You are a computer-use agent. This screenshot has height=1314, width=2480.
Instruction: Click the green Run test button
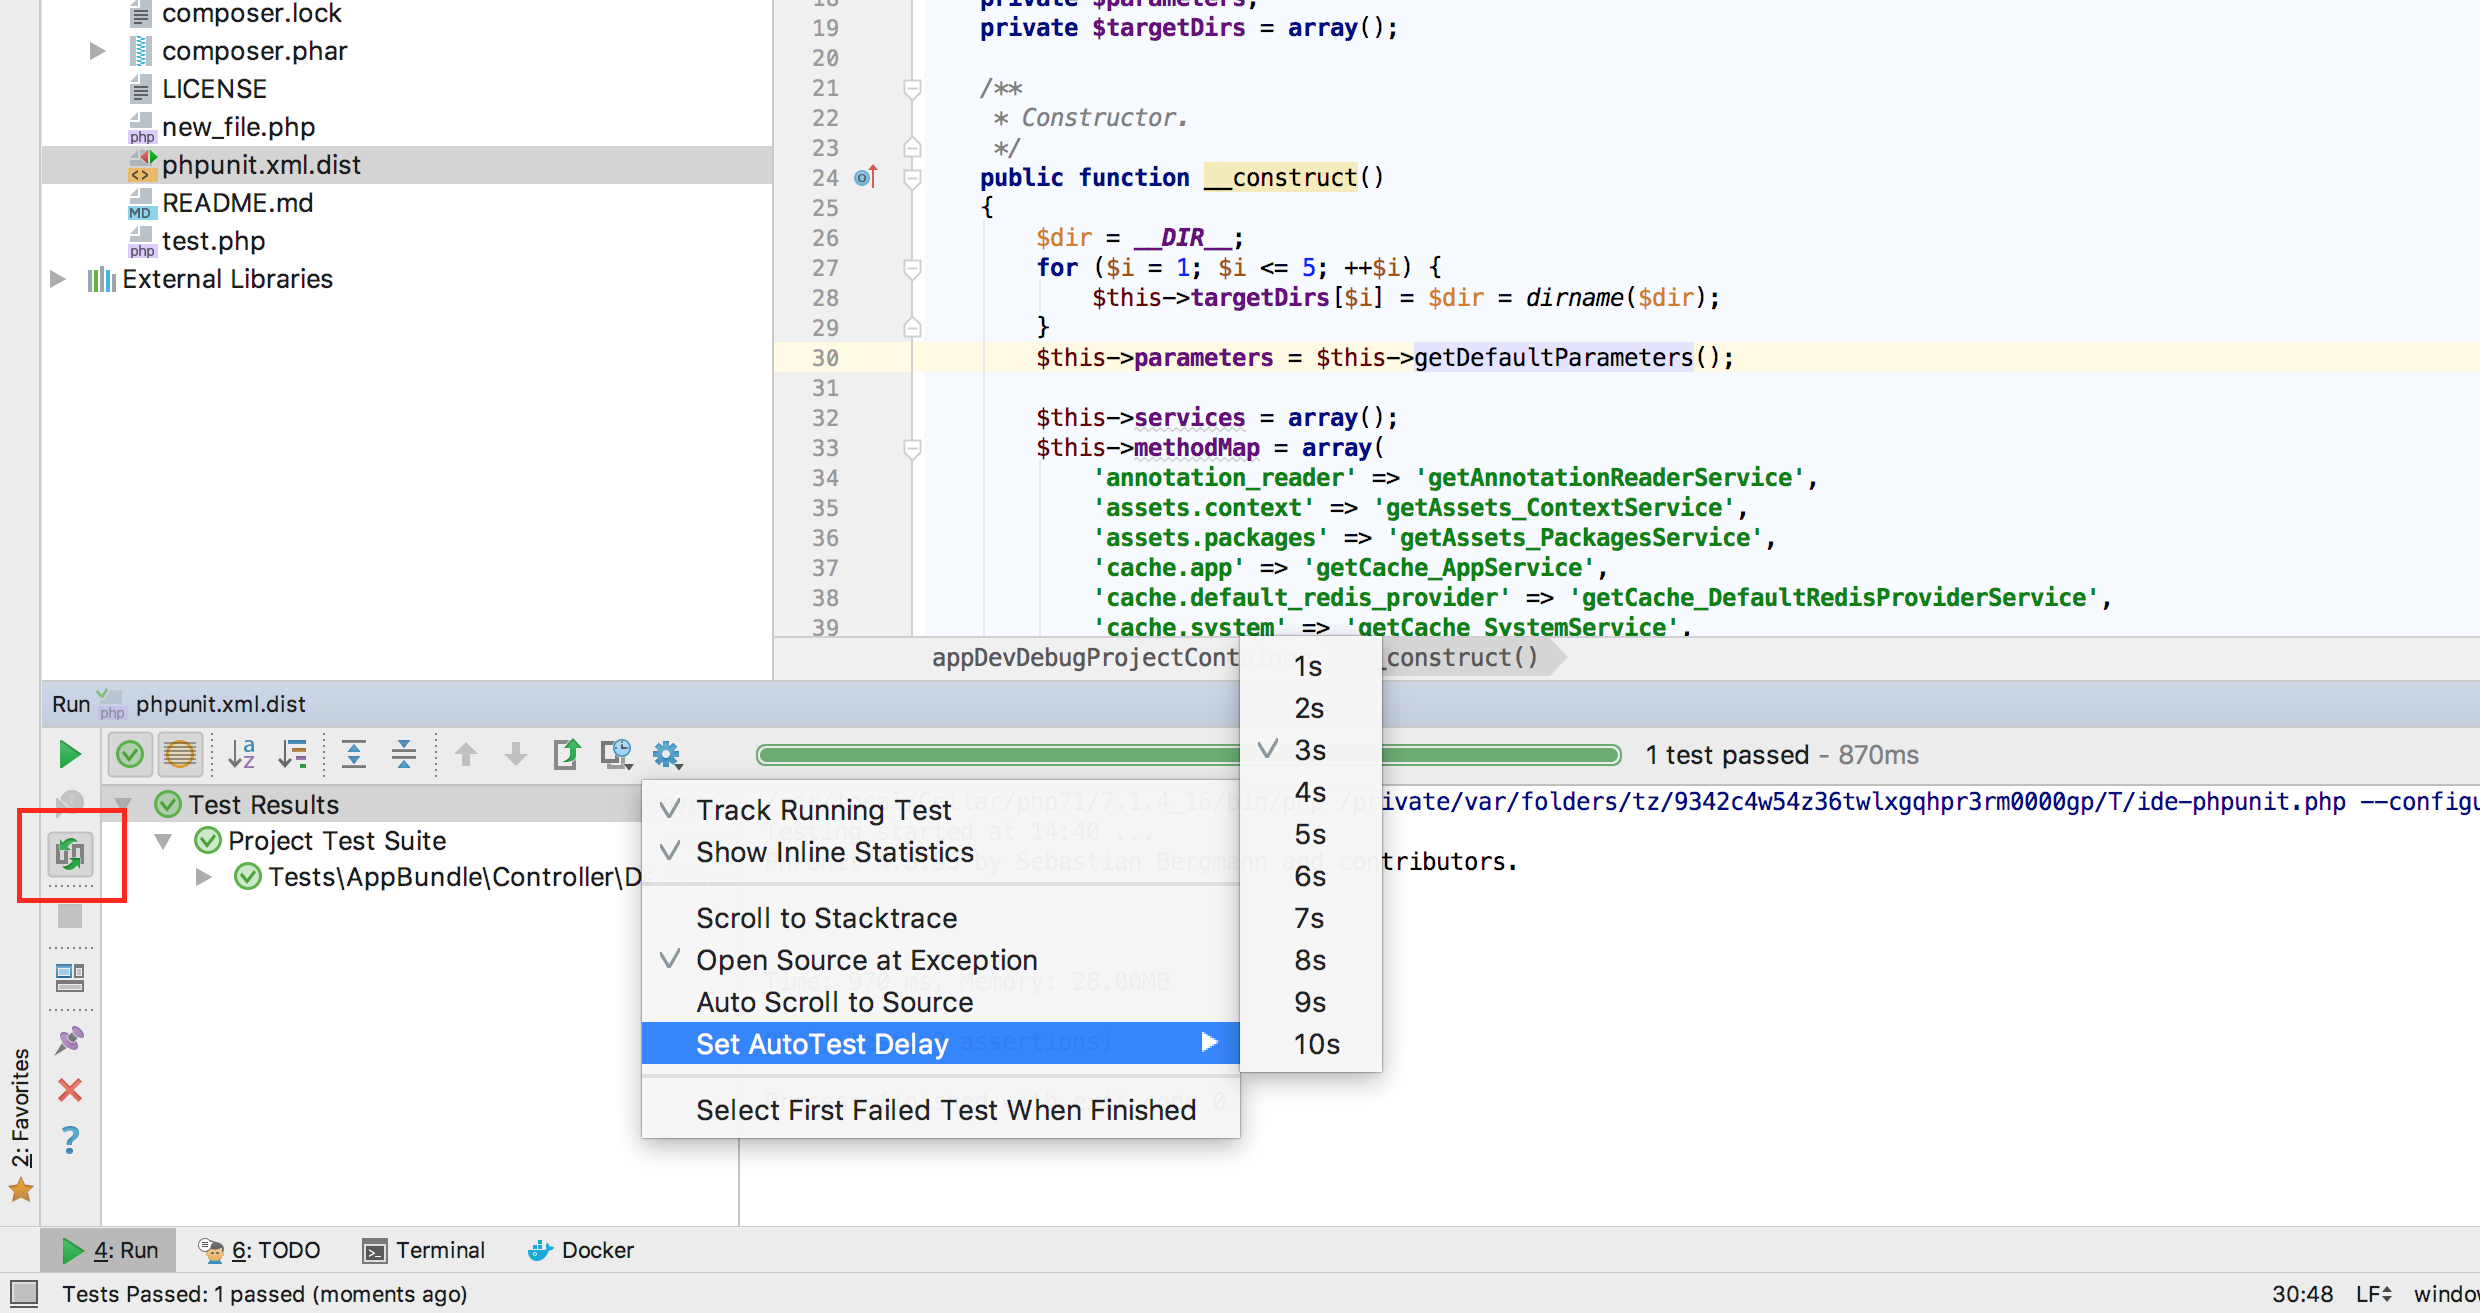[67, 753]
